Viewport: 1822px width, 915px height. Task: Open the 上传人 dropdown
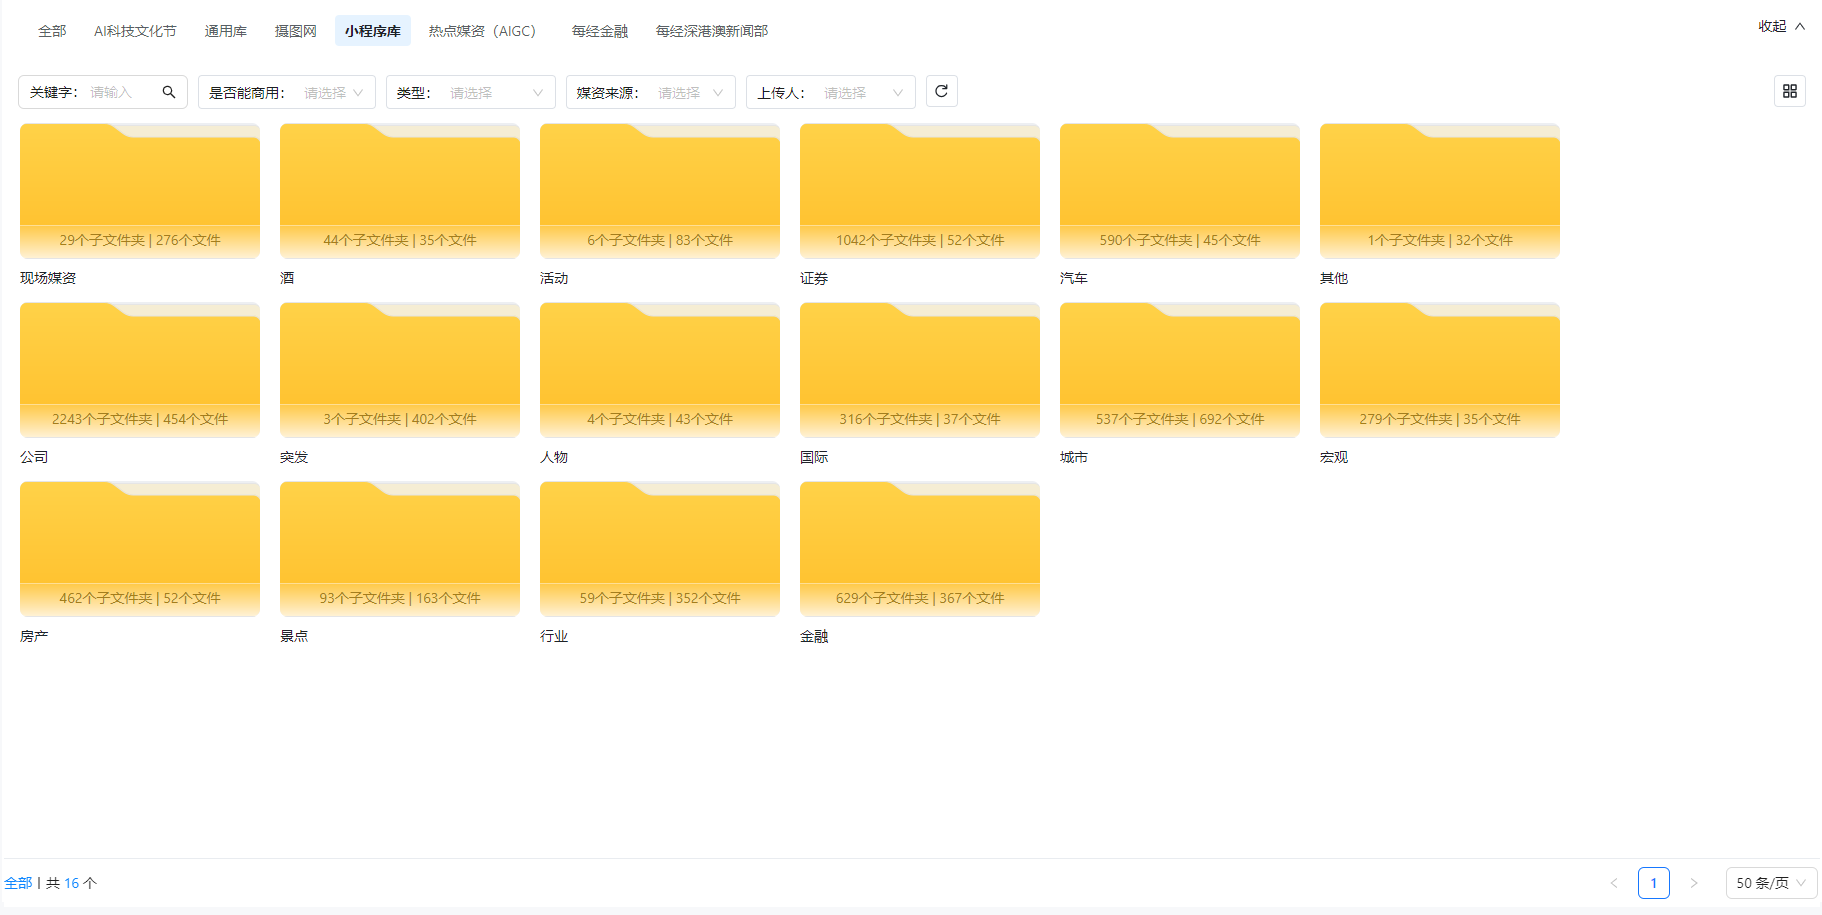click(831, 92)
